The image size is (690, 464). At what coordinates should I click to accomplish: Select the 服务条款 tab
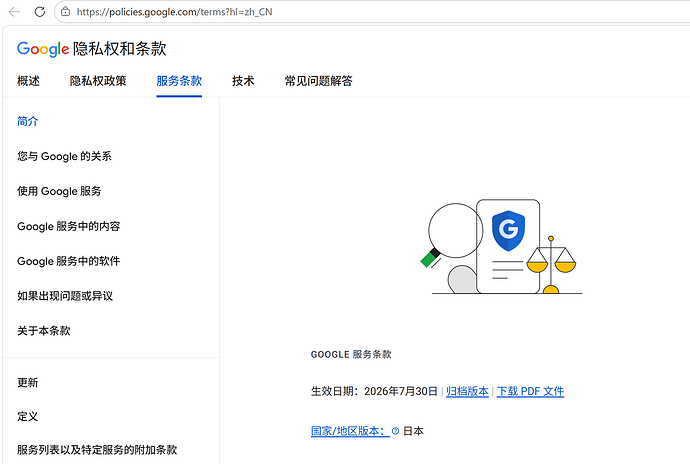(x=179, y=81)
